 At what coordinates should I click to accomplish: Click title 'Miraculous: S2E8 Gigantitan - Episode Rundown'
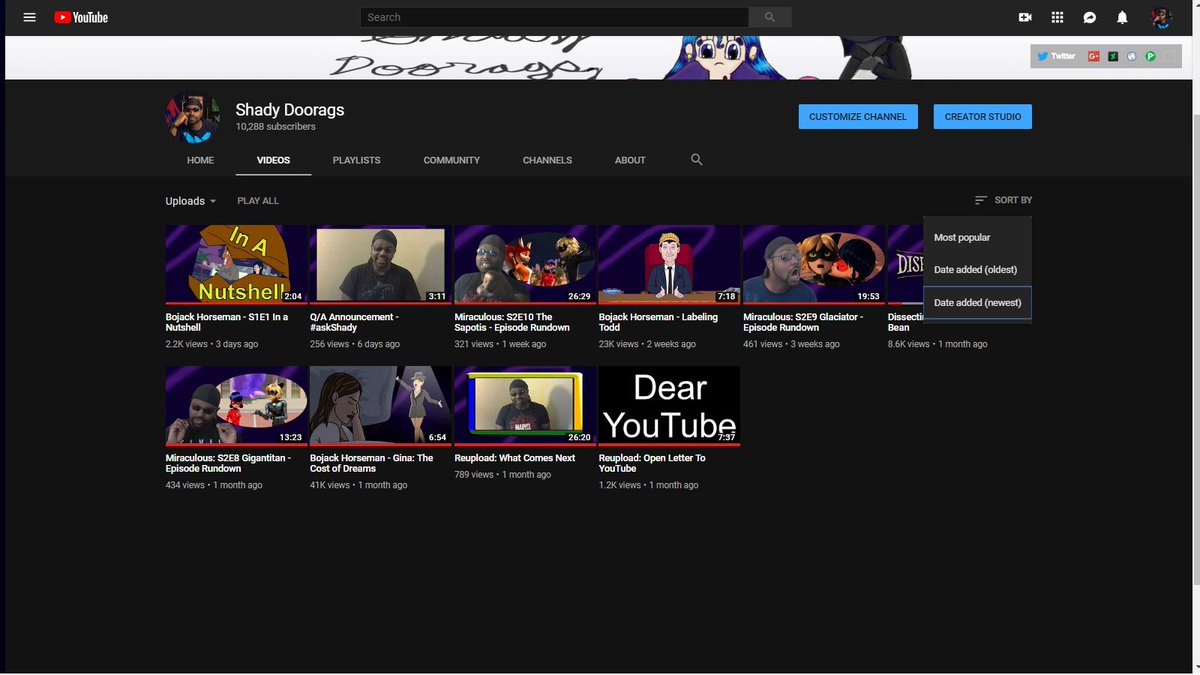pyautogui.click(x=228, y=463)
